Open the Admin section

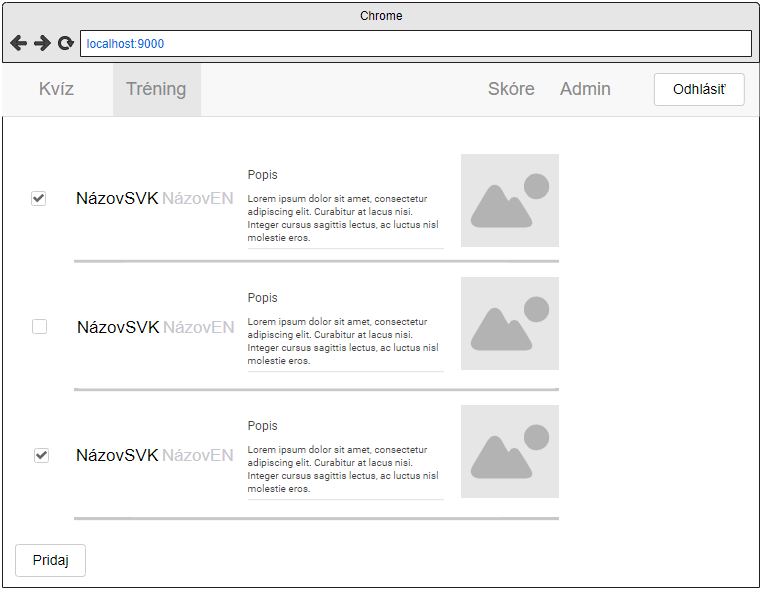[585, 89]
